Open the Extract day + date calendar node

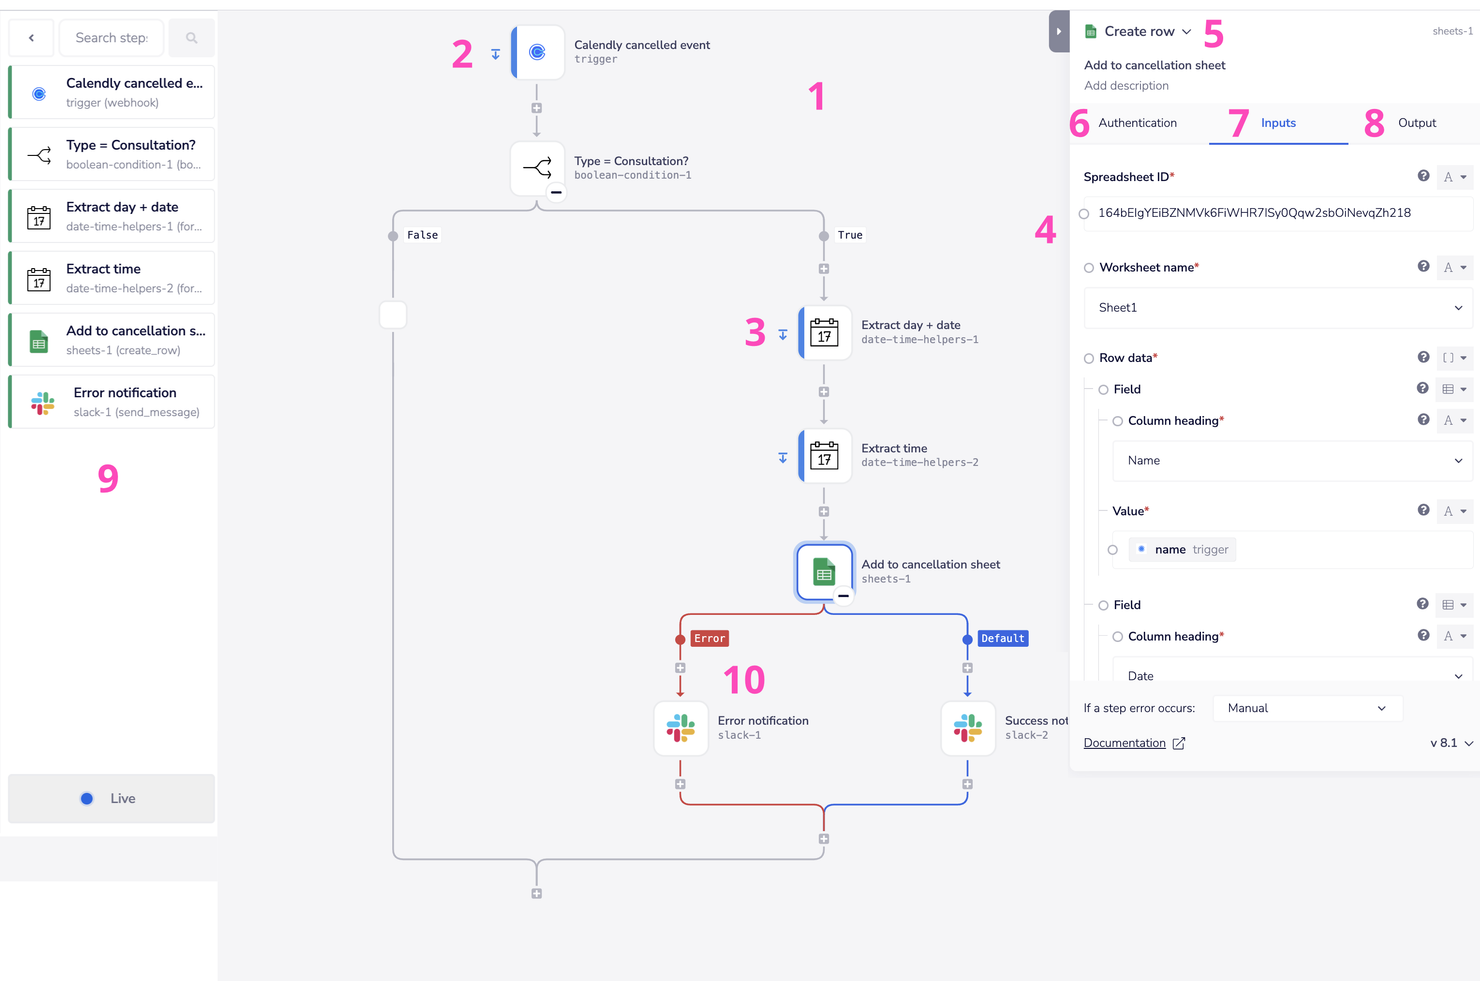pos(825,332)
